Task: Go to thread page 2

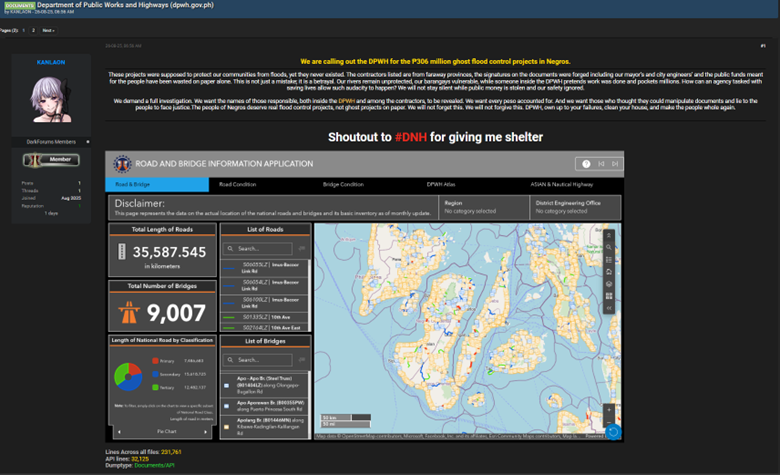Action: click(x=33, y=30)
